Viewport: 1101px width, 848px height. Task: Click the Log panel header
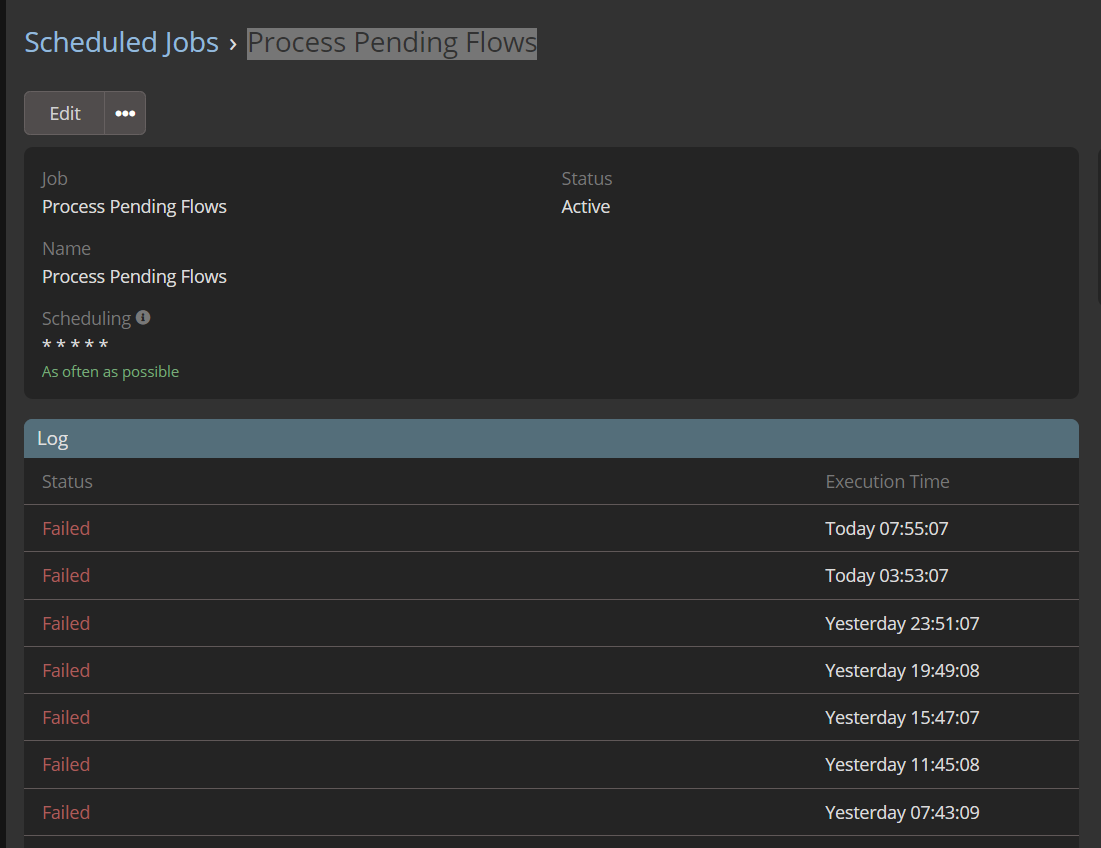pos(551,439)
